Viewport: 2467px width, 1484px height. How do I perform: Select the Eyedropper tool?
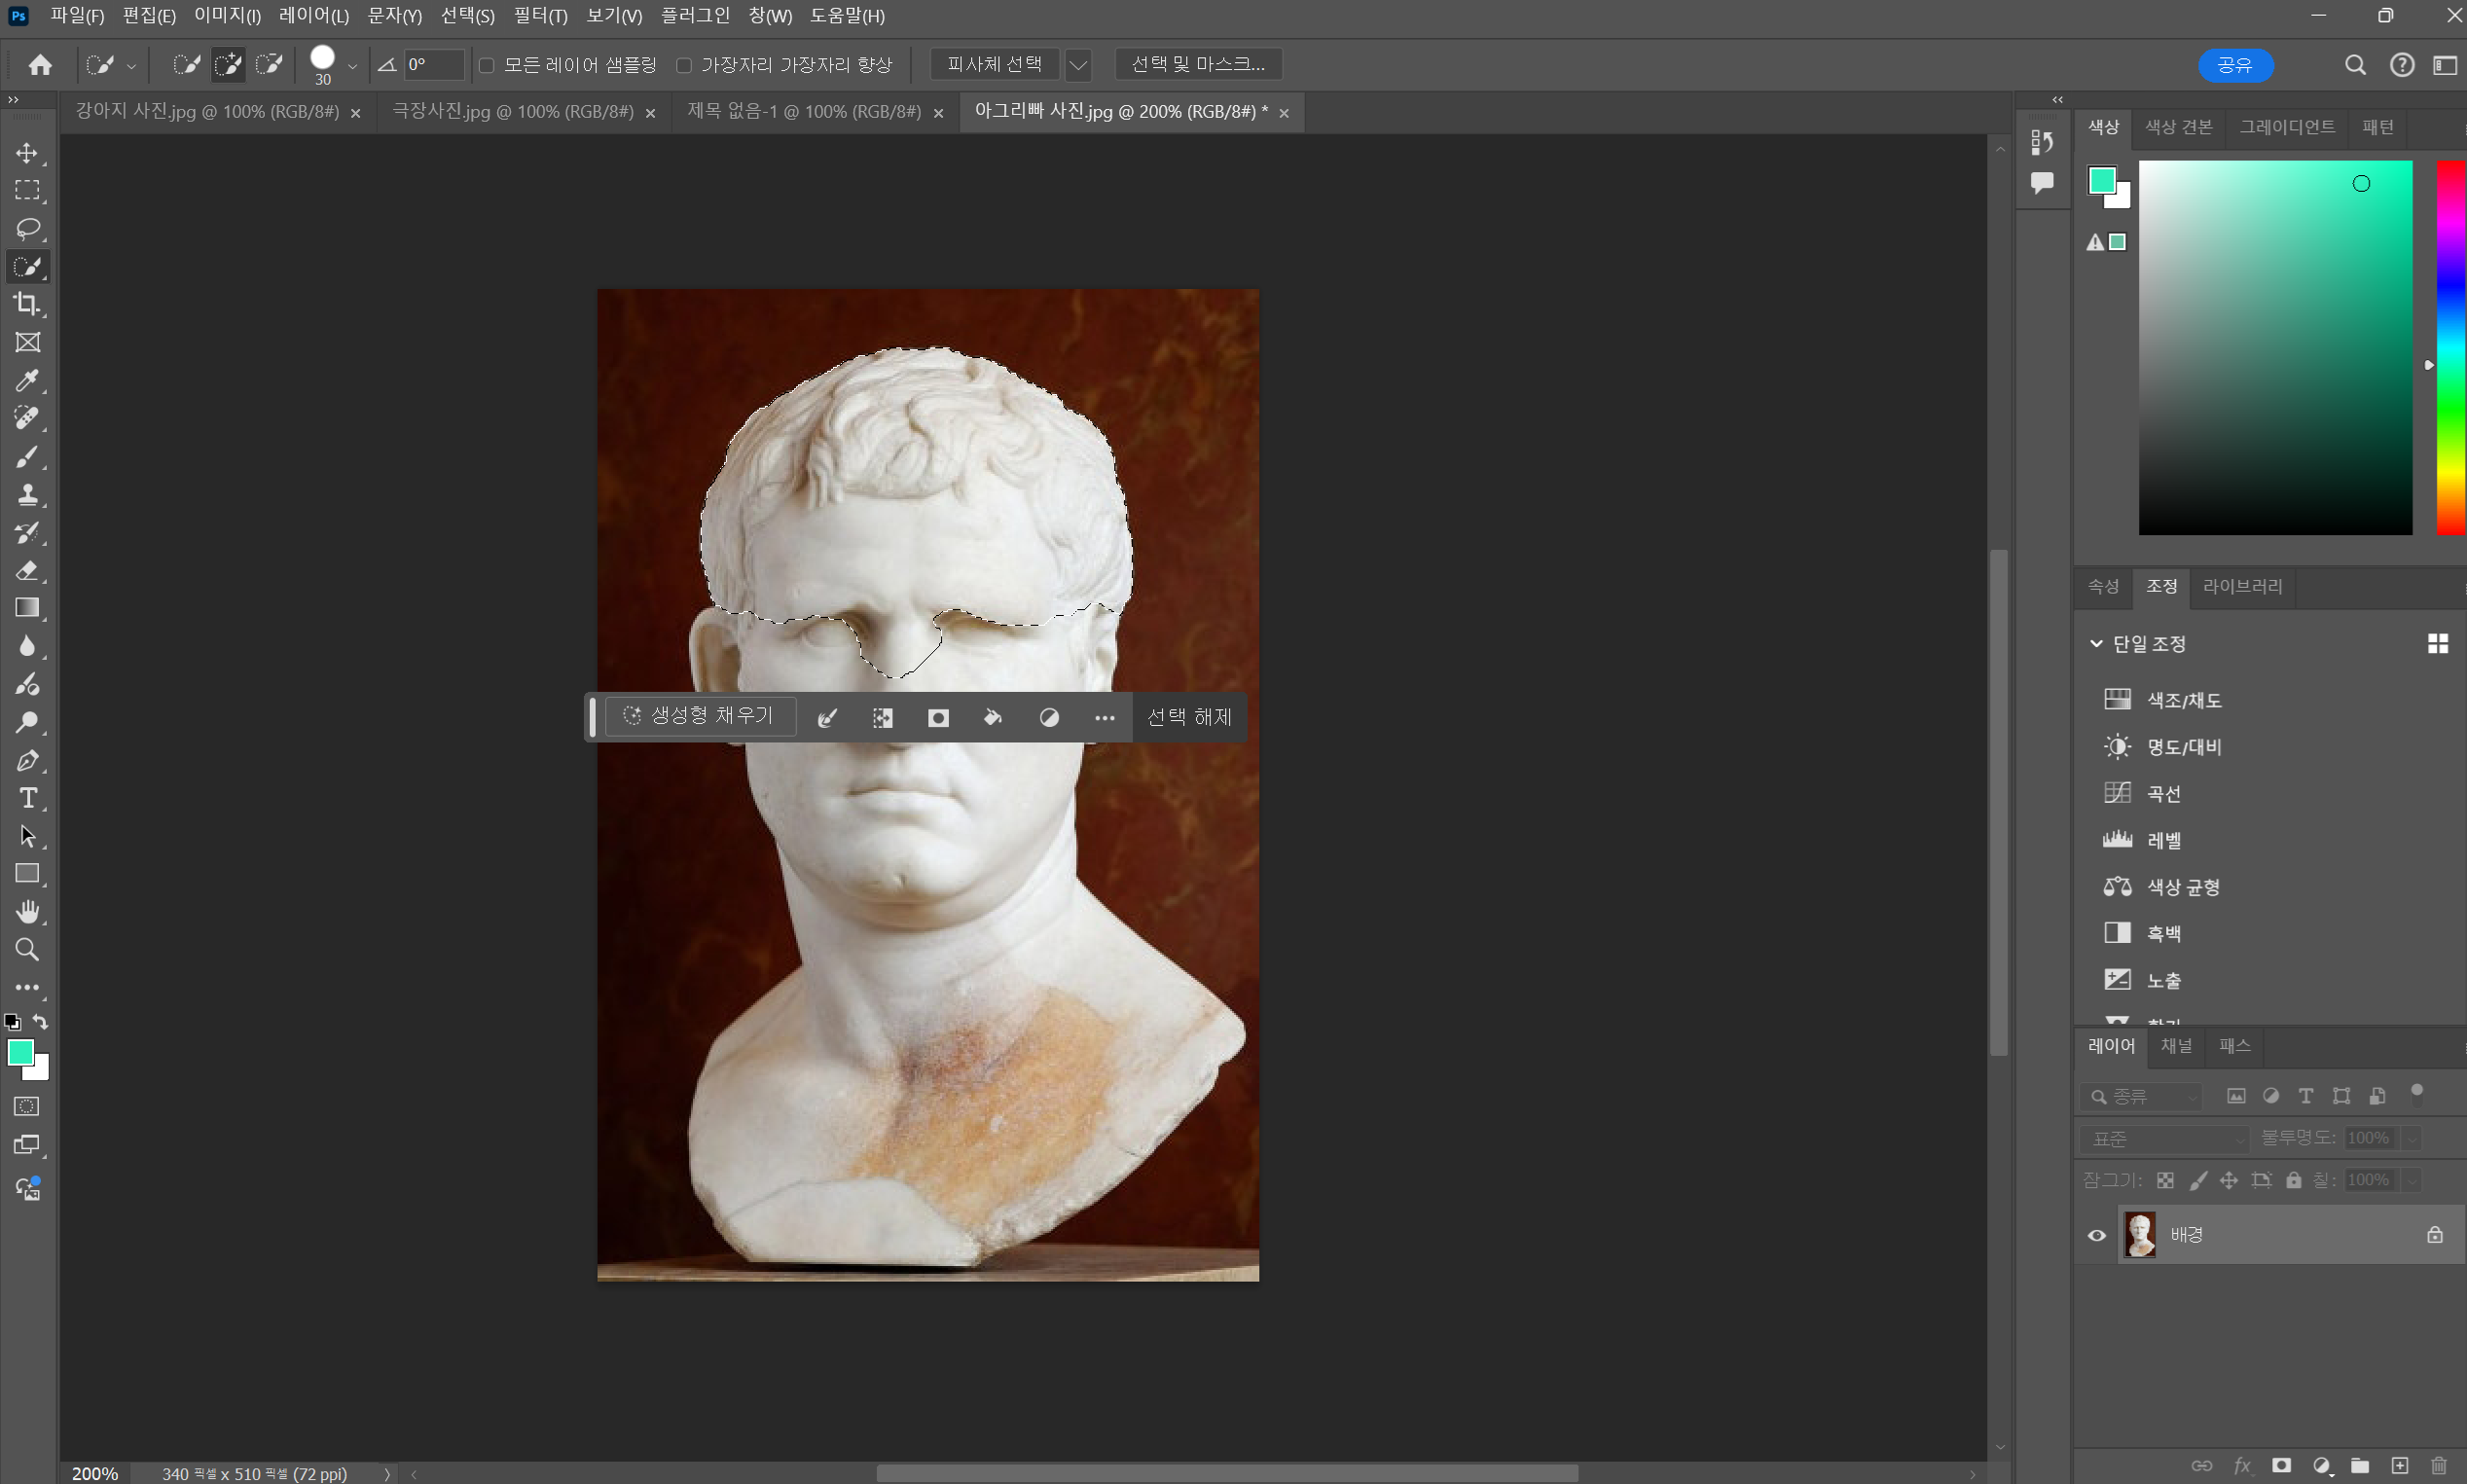27,380
